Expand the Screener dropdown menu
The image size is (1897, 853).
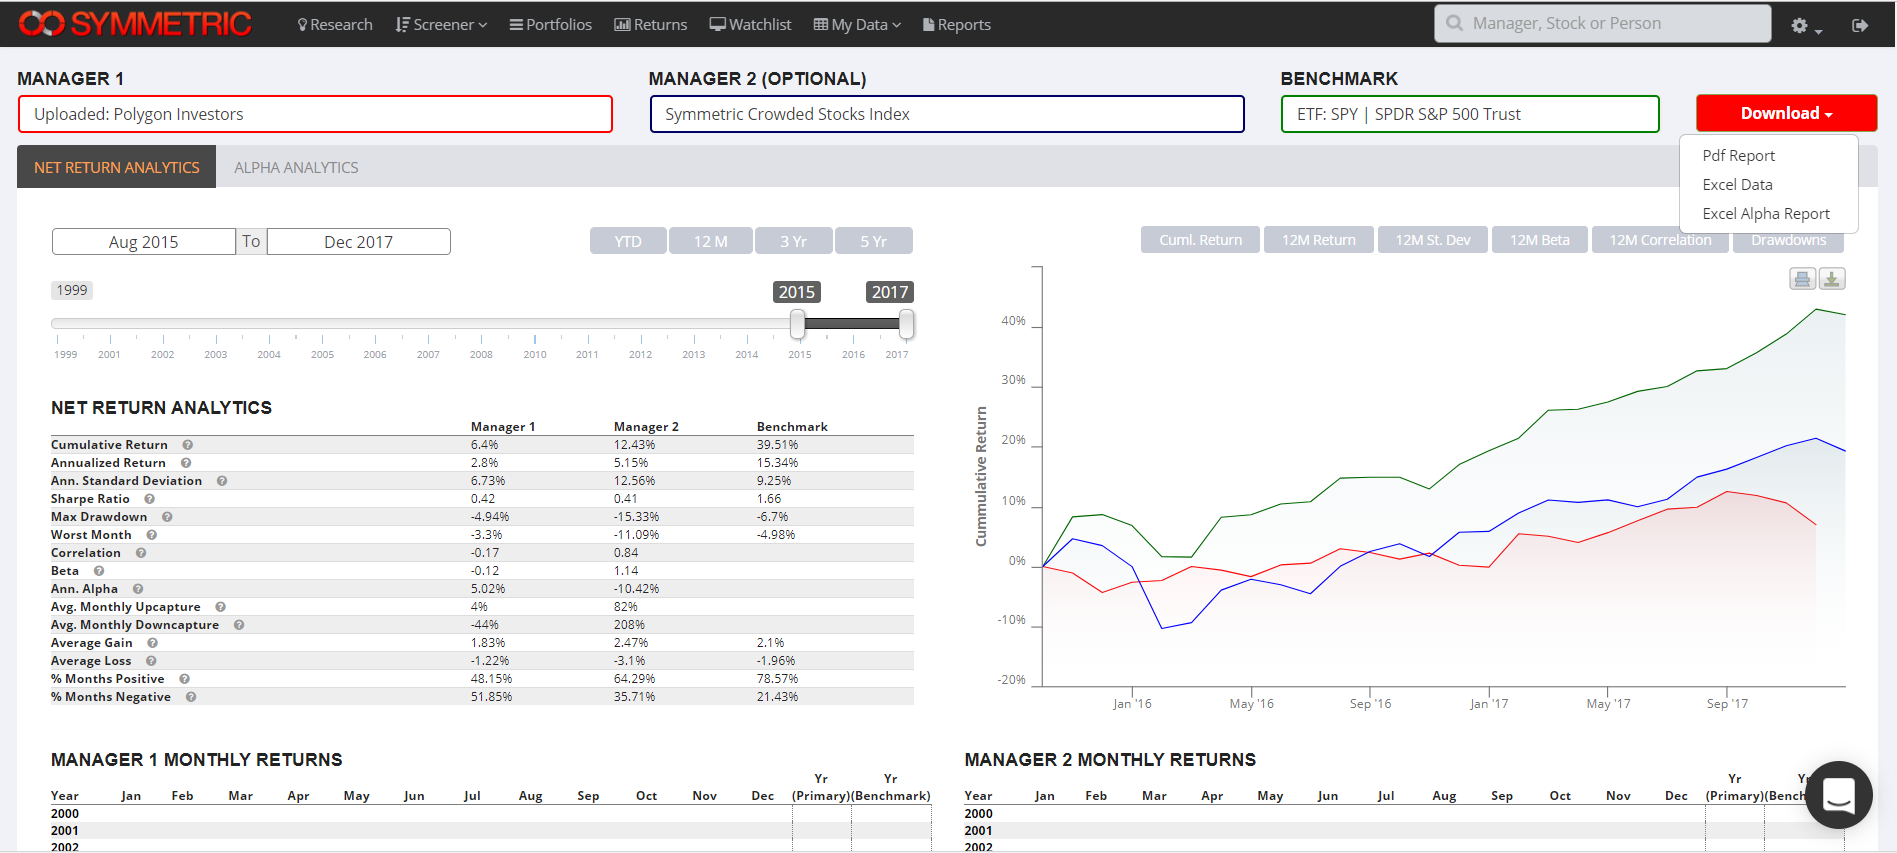tap(441, 25)
